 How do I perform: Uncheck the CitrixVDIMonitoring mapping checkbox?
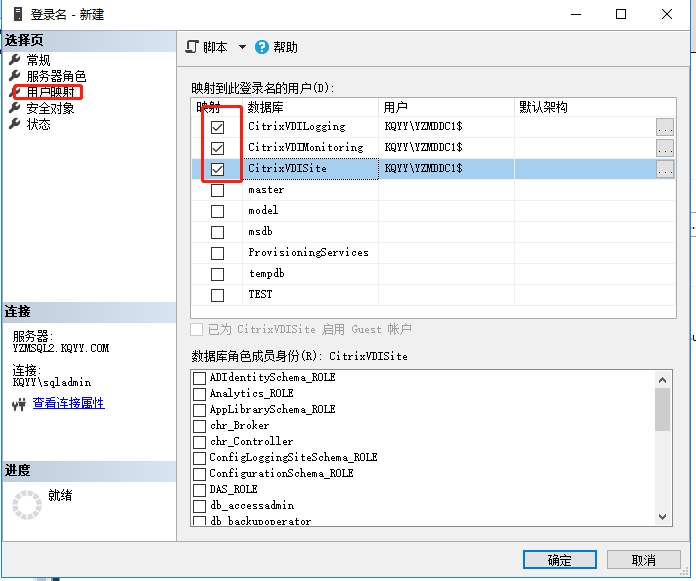(217, 148)
